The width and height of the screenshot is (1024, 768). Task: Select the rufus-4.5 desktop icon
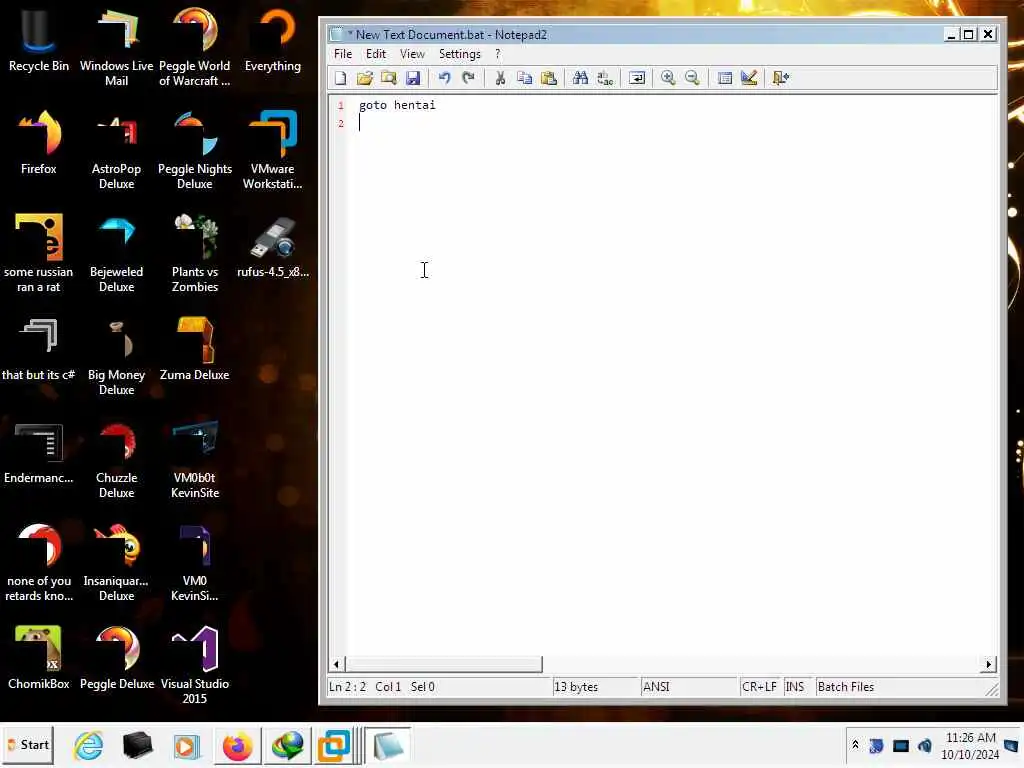272,247
